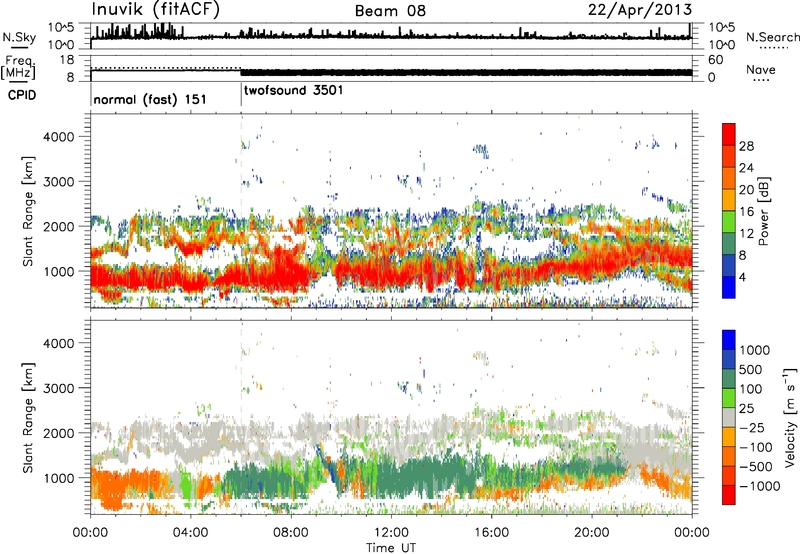
Task: Click the '-25' value on the Velocity scale
Action: 751,427
